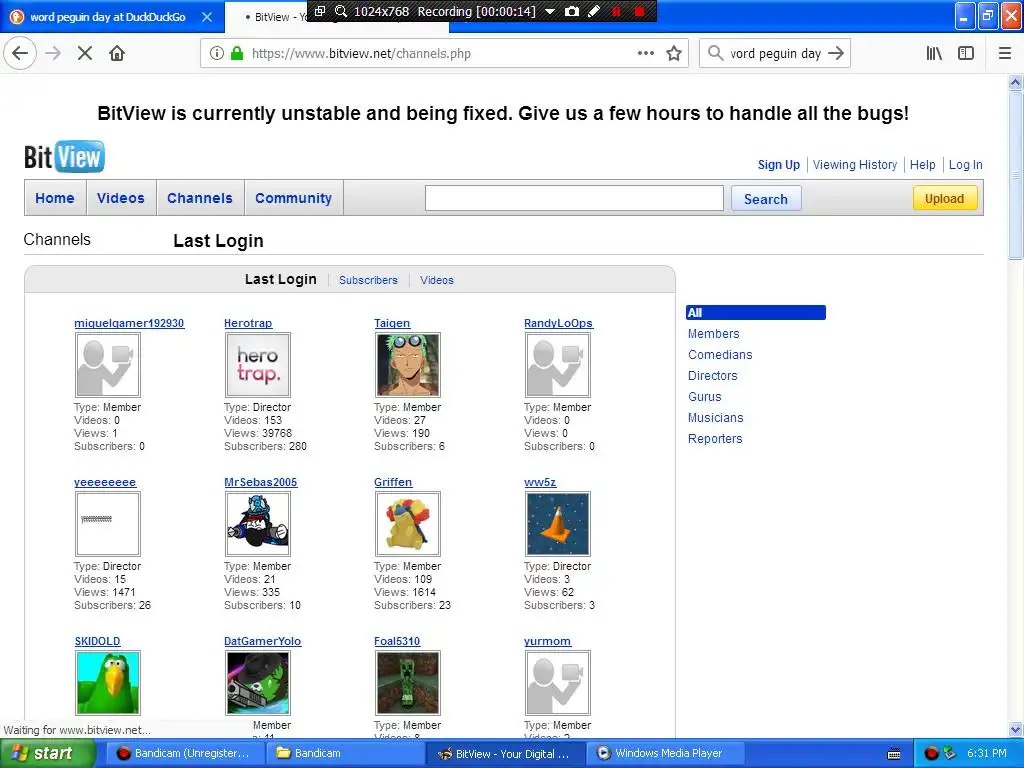1024x768 pixels.
Task: Click Bandicam screenshot camera icon
Action: [x=571, y=11]
